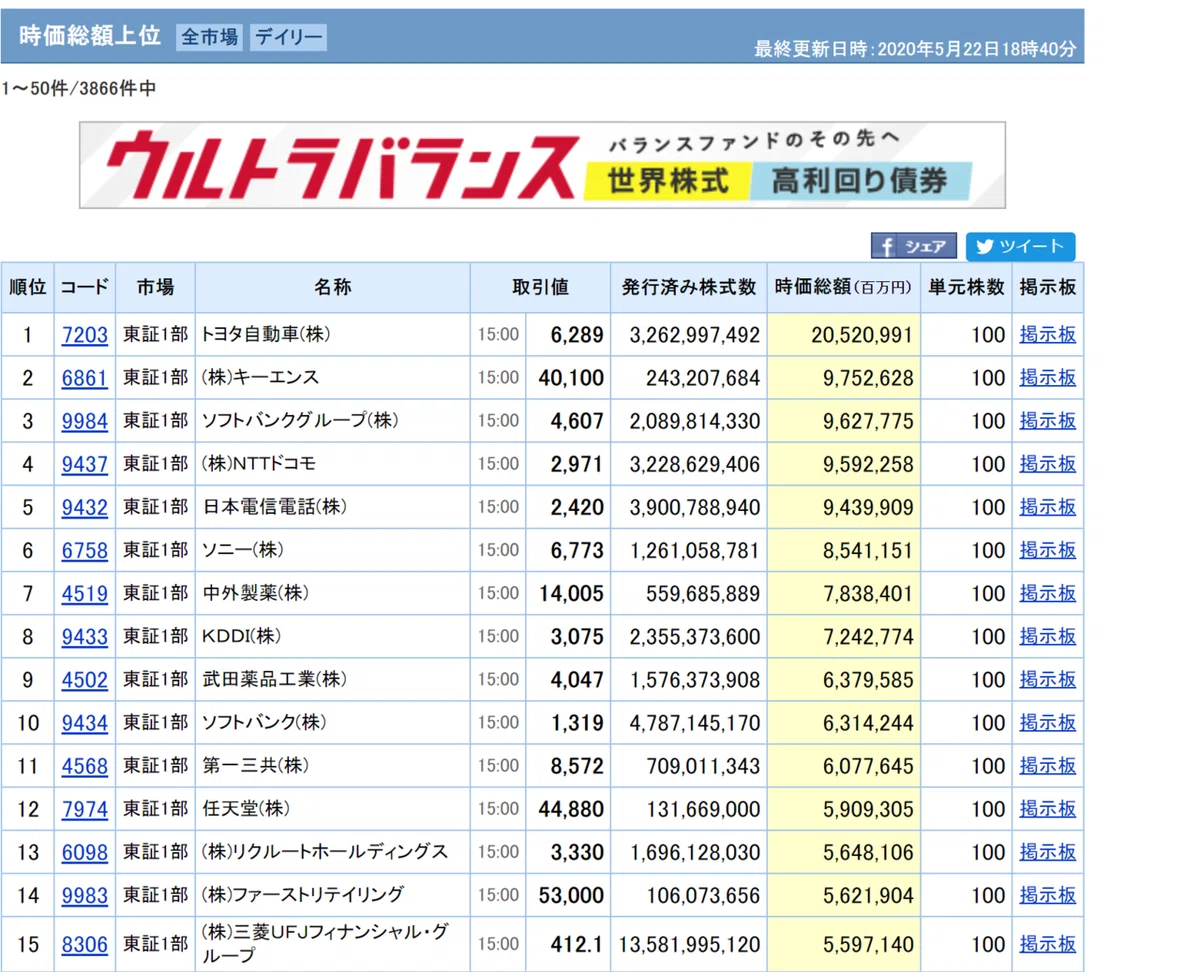Open stock code 6758 link
Screen dimensions: 1200x972
(85, 550)
